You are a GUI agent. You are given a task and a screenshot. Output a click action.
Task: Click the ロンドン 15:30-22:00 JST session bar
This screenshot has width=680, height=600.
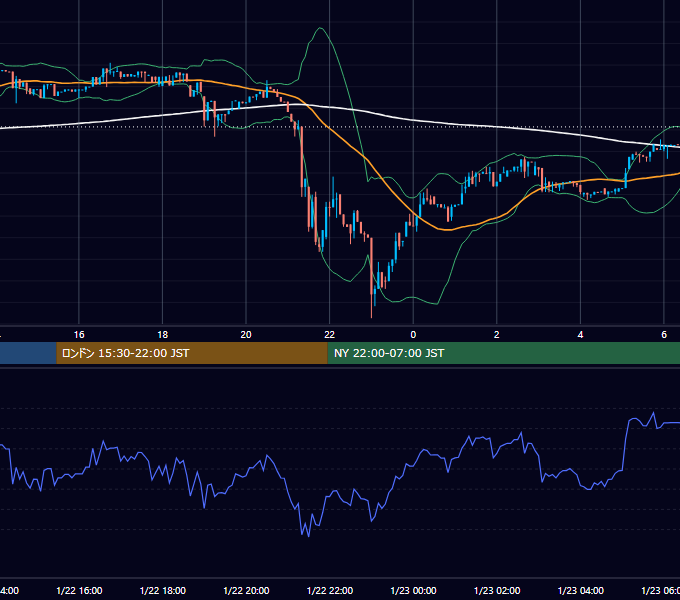click(192, 353)
